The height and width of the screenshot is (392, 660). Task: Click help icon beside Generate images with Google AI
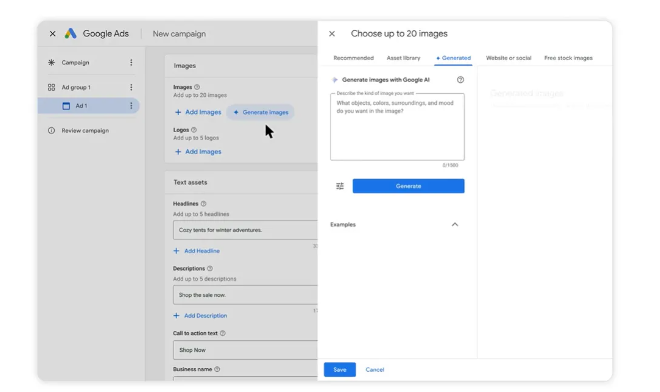(x=460, y=80)
